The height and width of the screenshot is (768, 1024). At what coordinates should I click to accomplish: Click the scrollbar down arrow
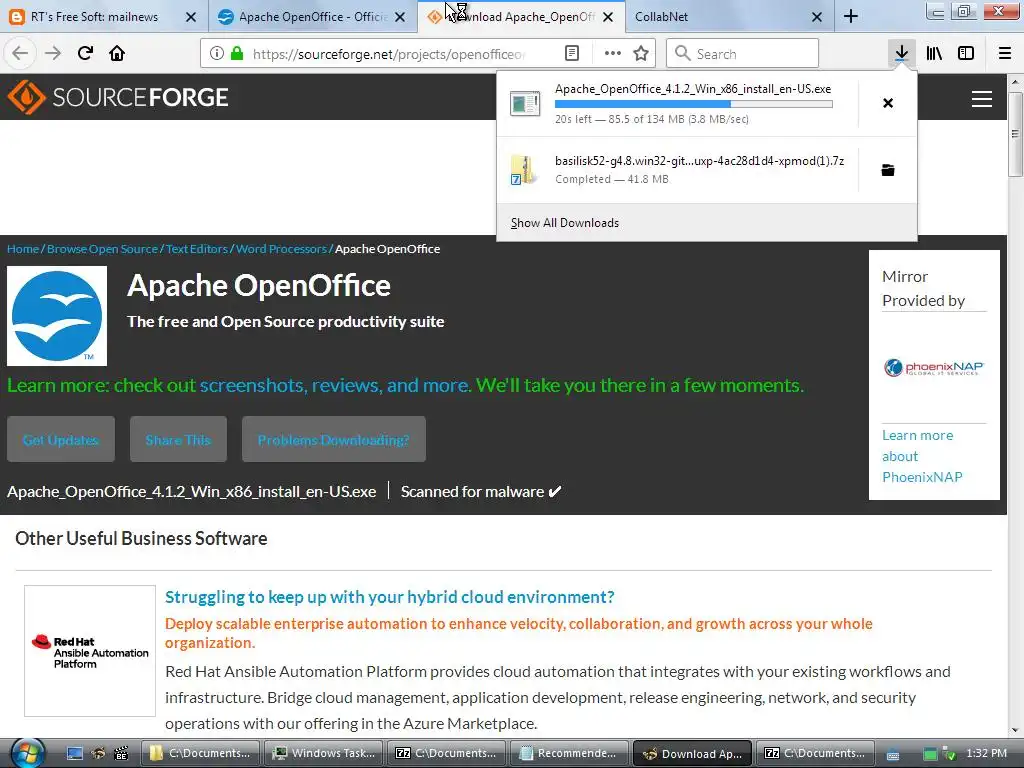click(x=1015, y=731)
